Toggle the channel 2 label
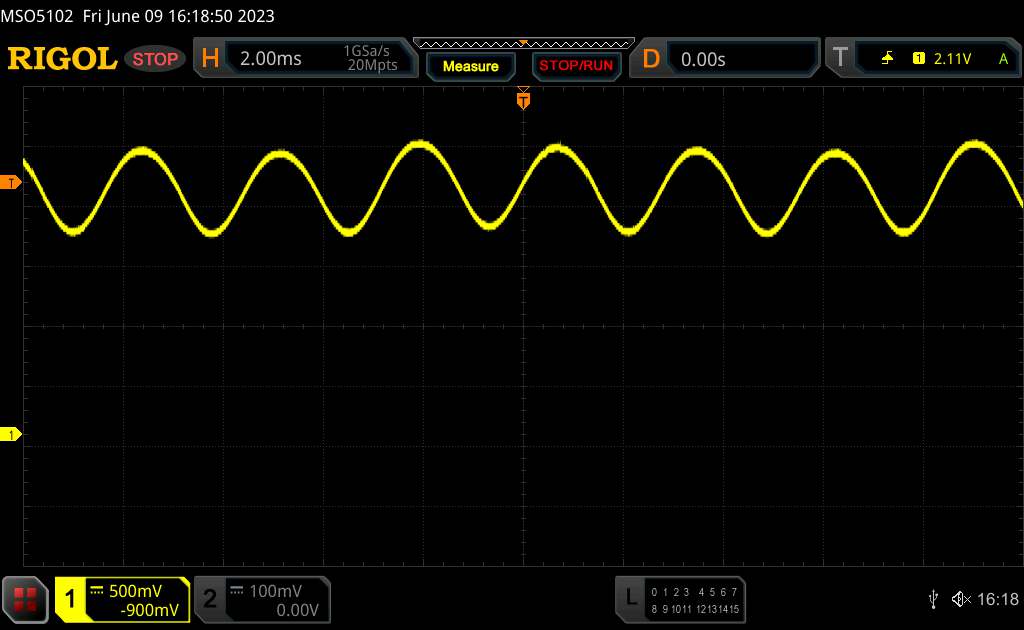Image resolution: width=1024 pixels, height=630 pixels. click(210, 599)
